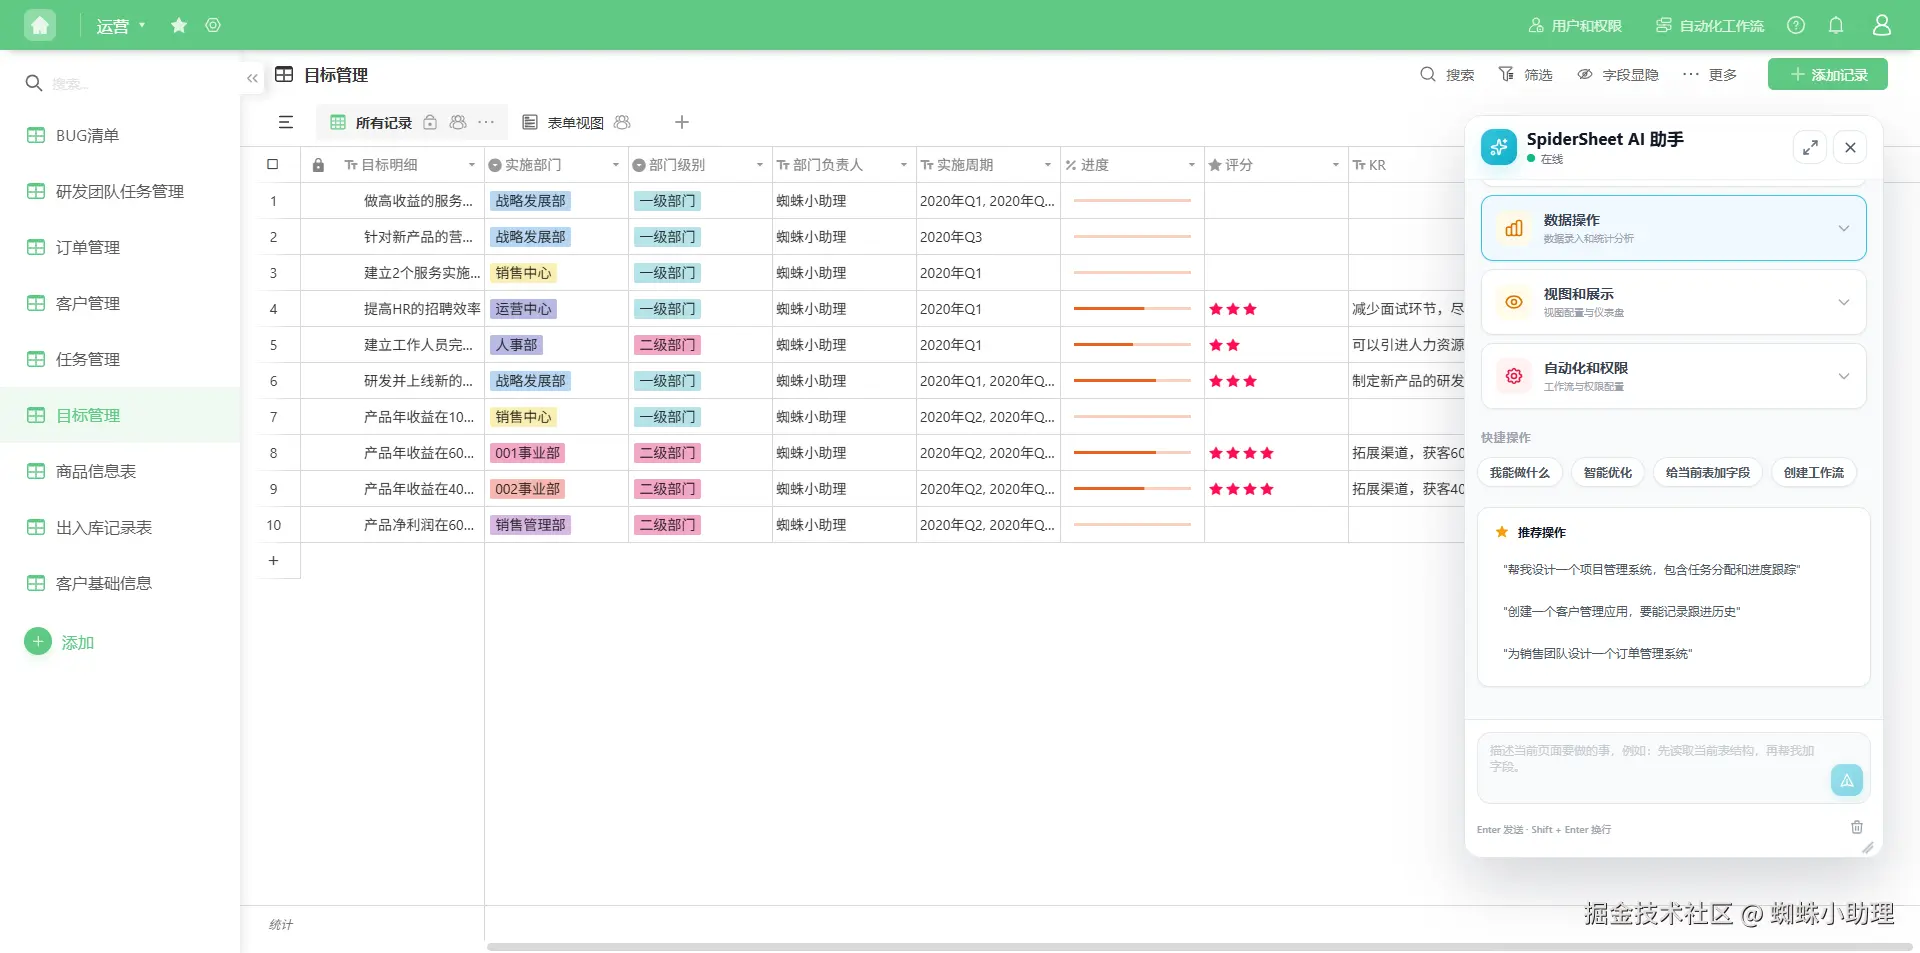
Task: Click the 添加记录 button
Action: (x=1827, y=74)
